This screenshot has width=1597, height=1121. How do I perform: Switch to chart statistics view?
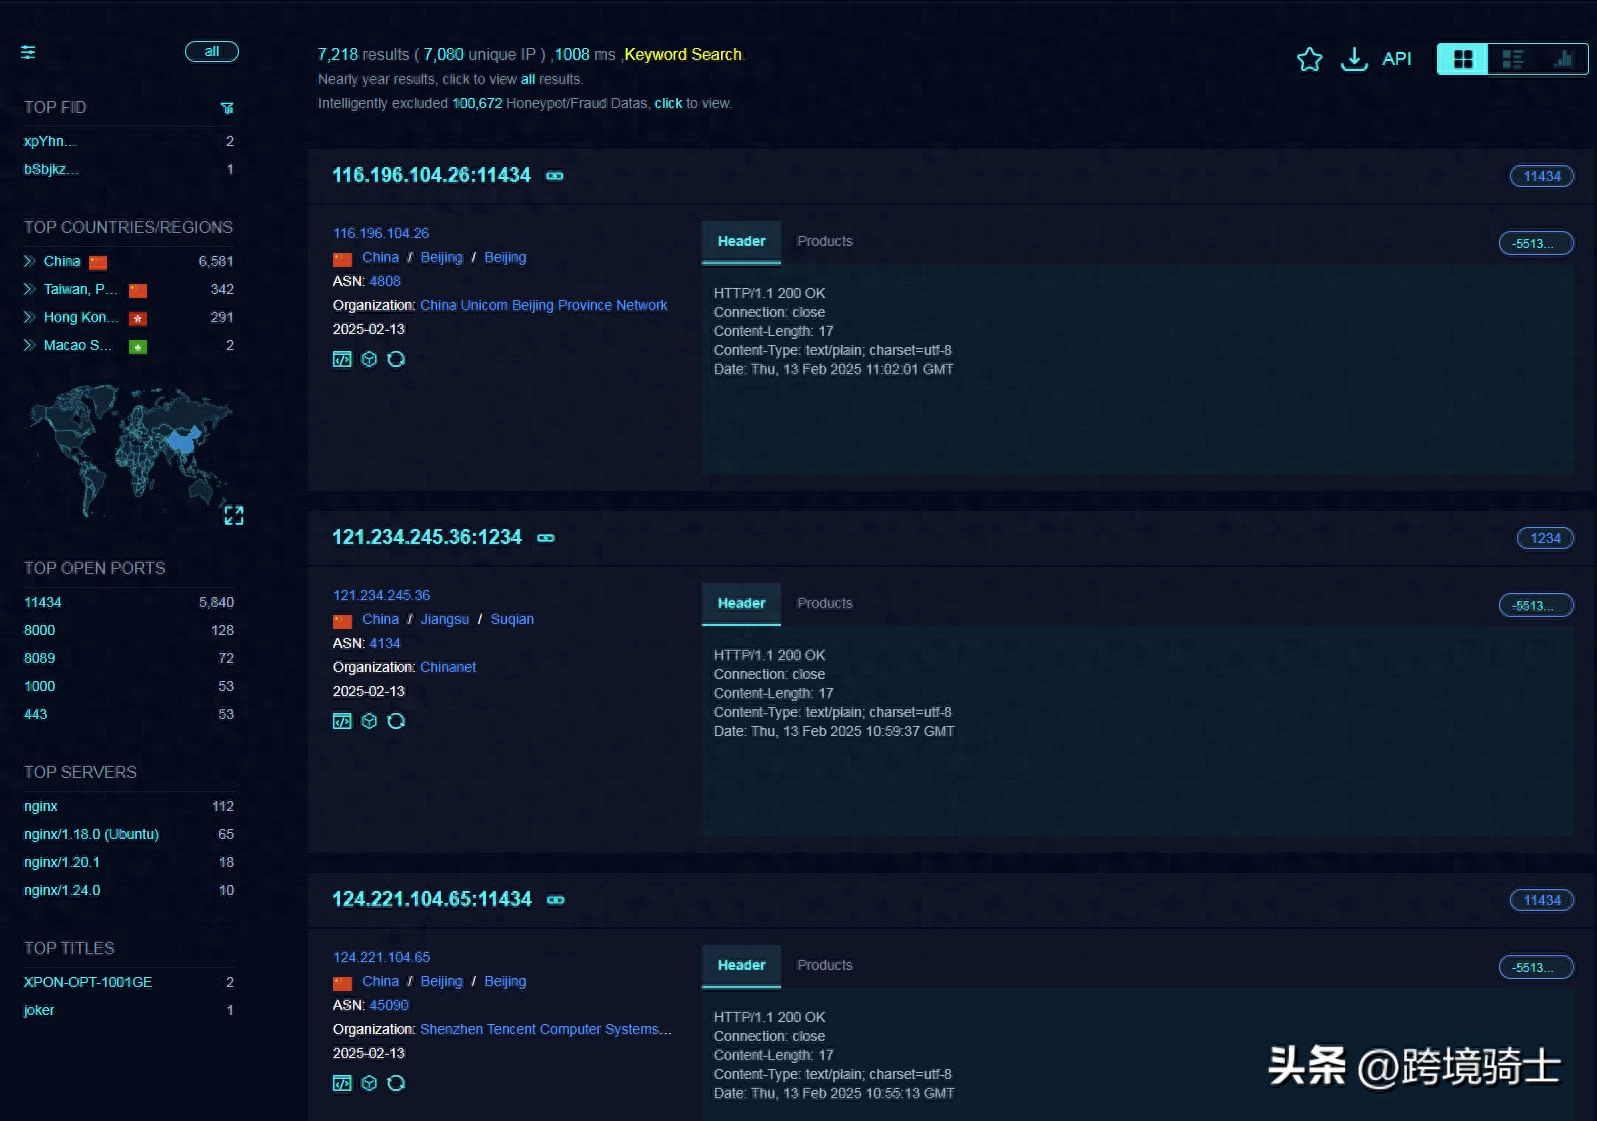[x=1562, y=60]
